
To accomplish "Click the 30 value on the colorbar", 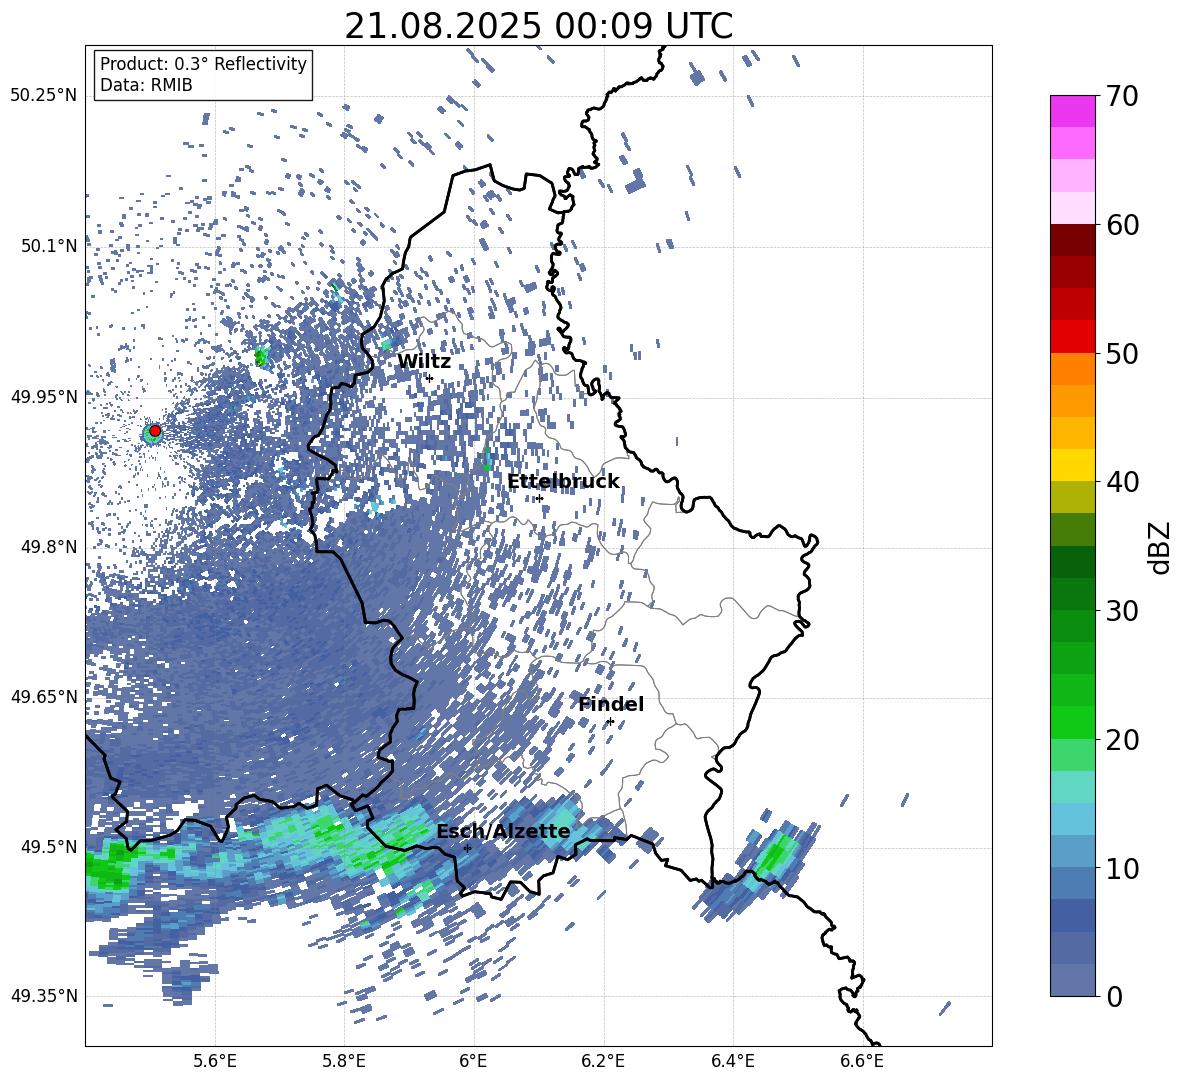I will point(1122,611).
